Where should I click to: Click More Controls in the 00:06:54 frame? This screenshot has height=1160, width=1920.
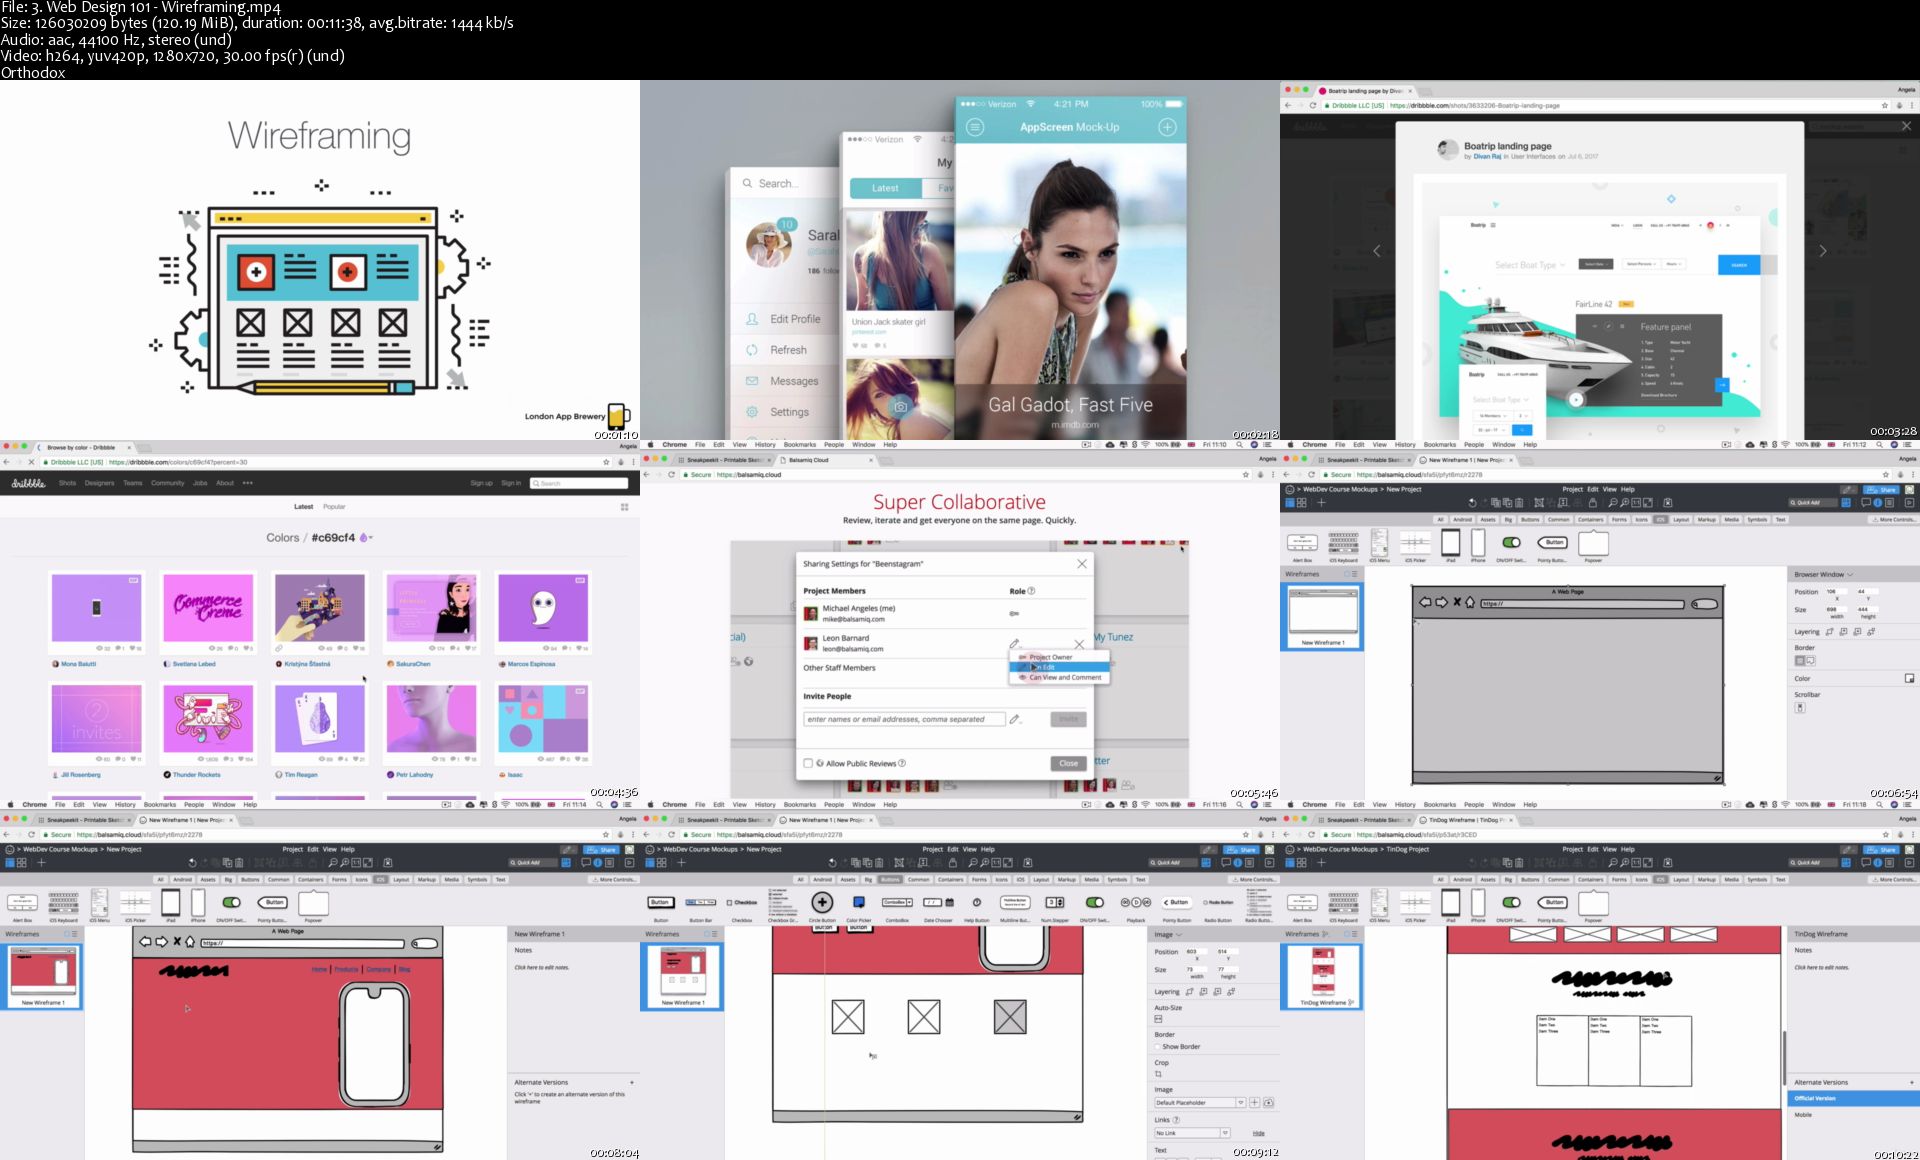[1895, 519]
